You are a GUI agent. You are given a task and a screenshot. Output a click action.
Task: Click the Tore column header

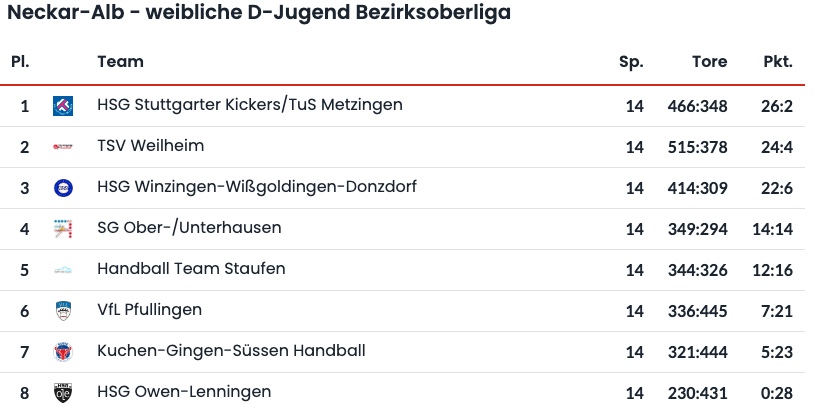(x=709, y=61)
